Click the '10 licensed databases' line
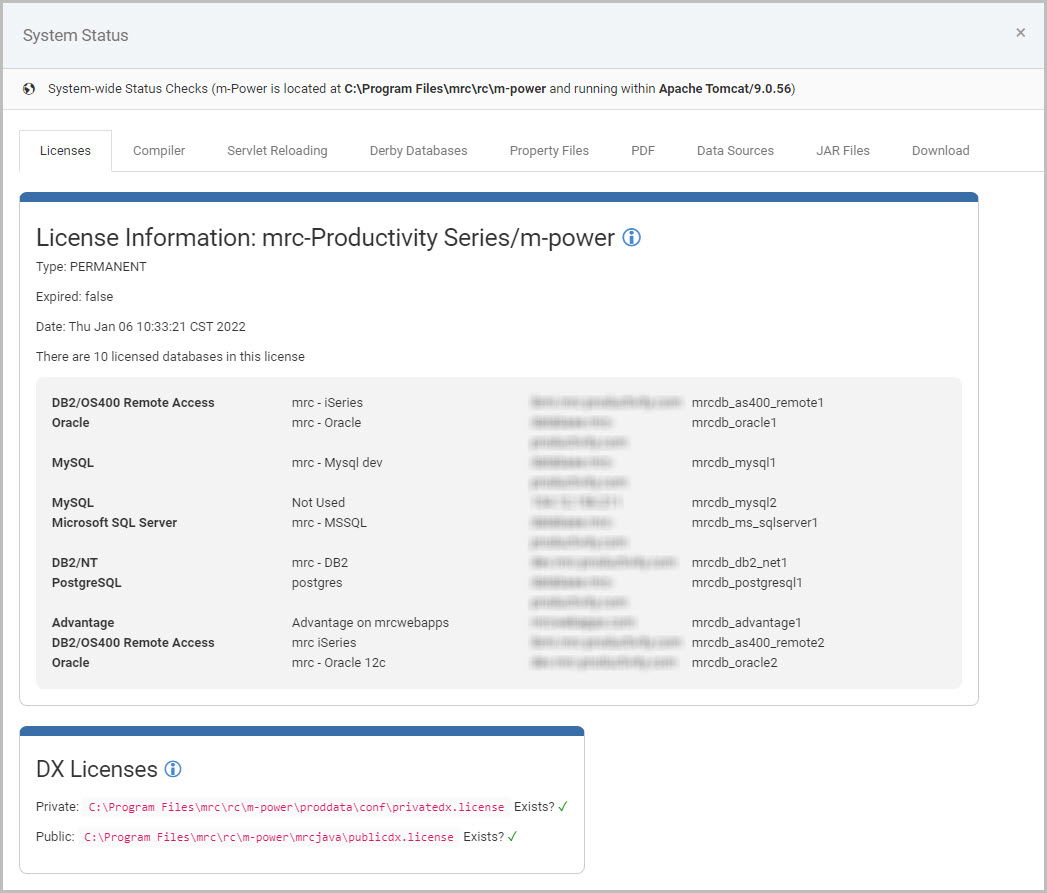Screen dimensions: 1047x893 click(x=170, y=357)
